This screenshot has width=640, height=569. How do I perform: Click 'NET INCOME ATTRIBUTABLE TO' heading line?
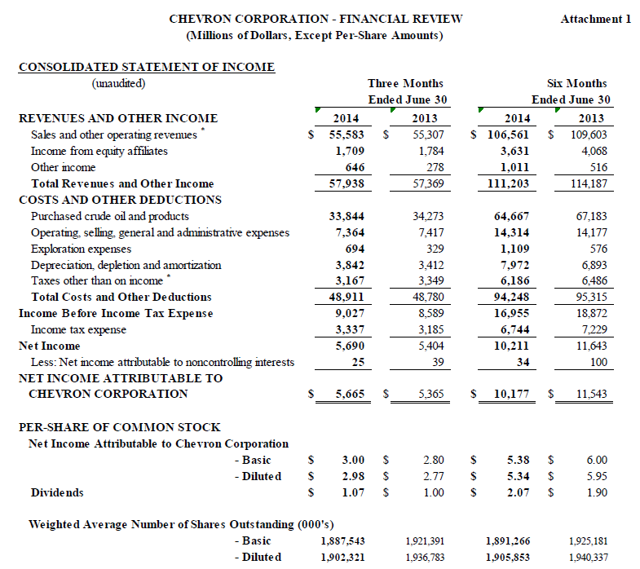120,378
